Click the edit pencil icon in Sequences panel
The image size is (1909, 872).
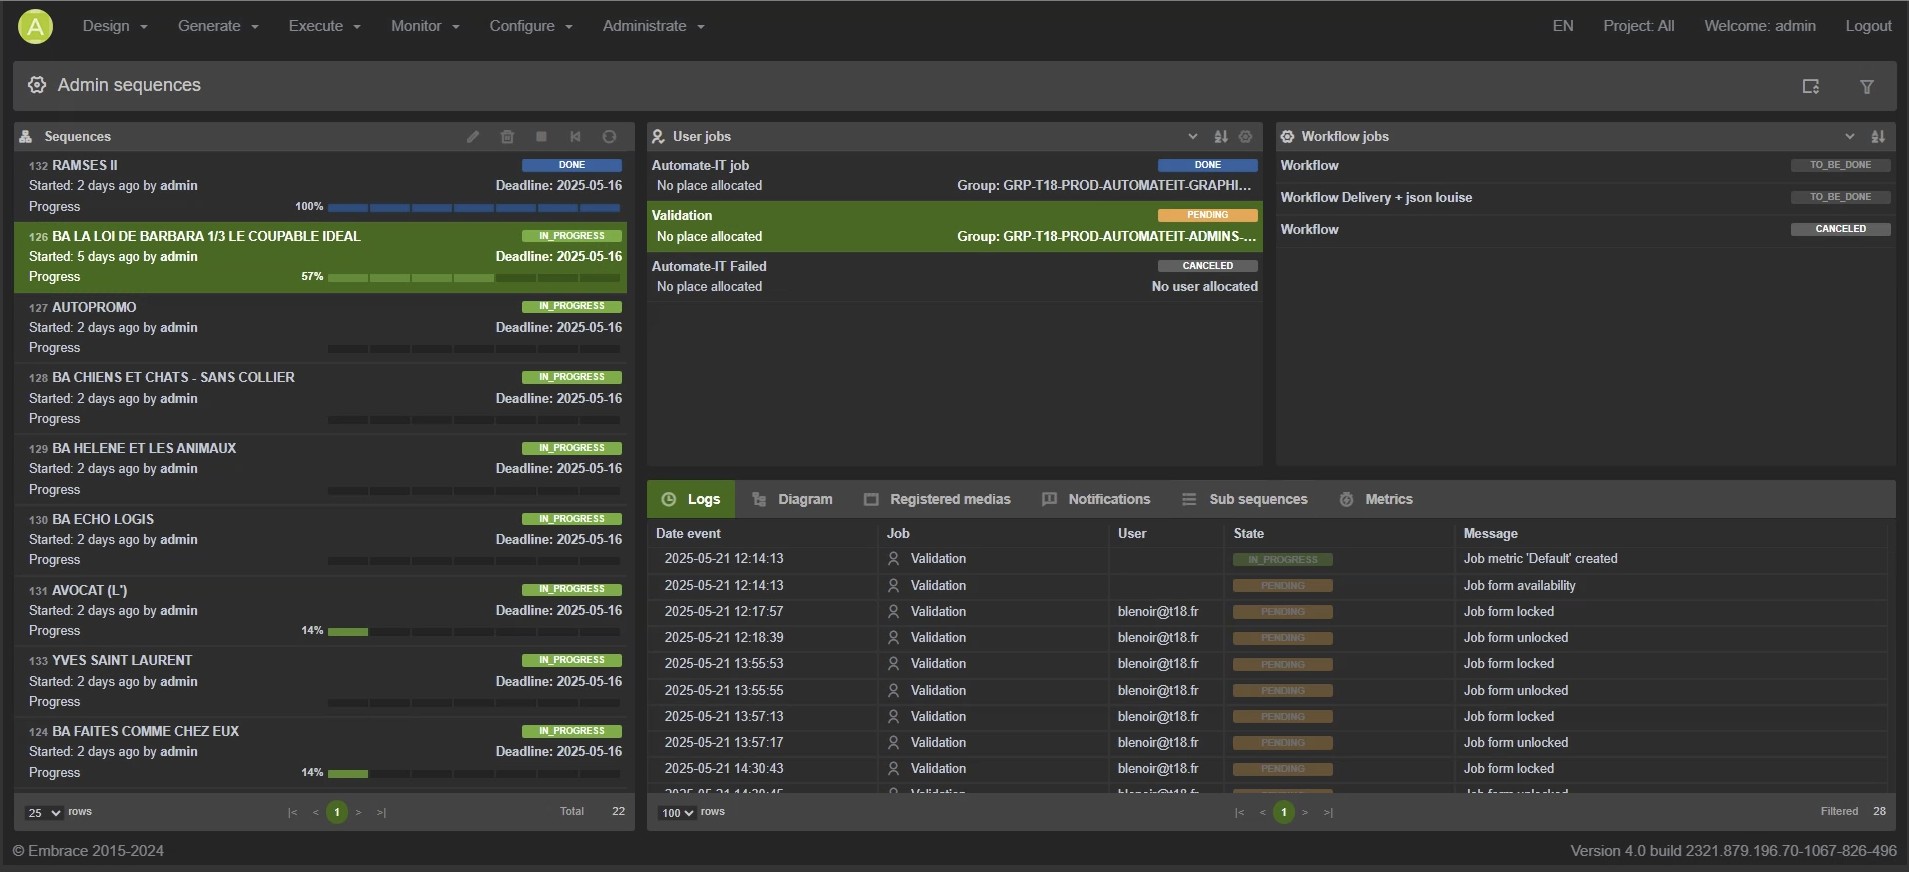click(x=473, y=137)
